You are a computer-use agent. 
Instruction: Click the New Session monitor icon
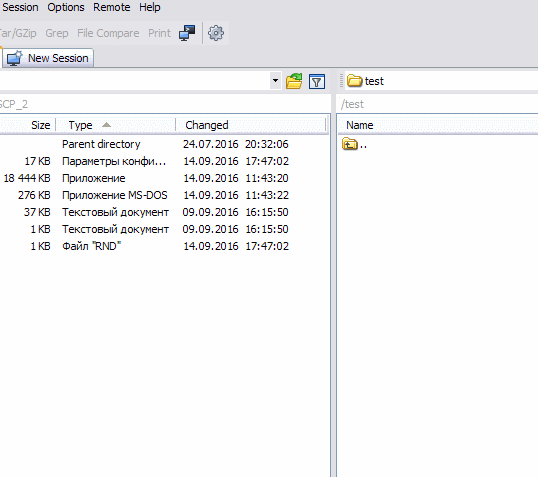(14, 58)
